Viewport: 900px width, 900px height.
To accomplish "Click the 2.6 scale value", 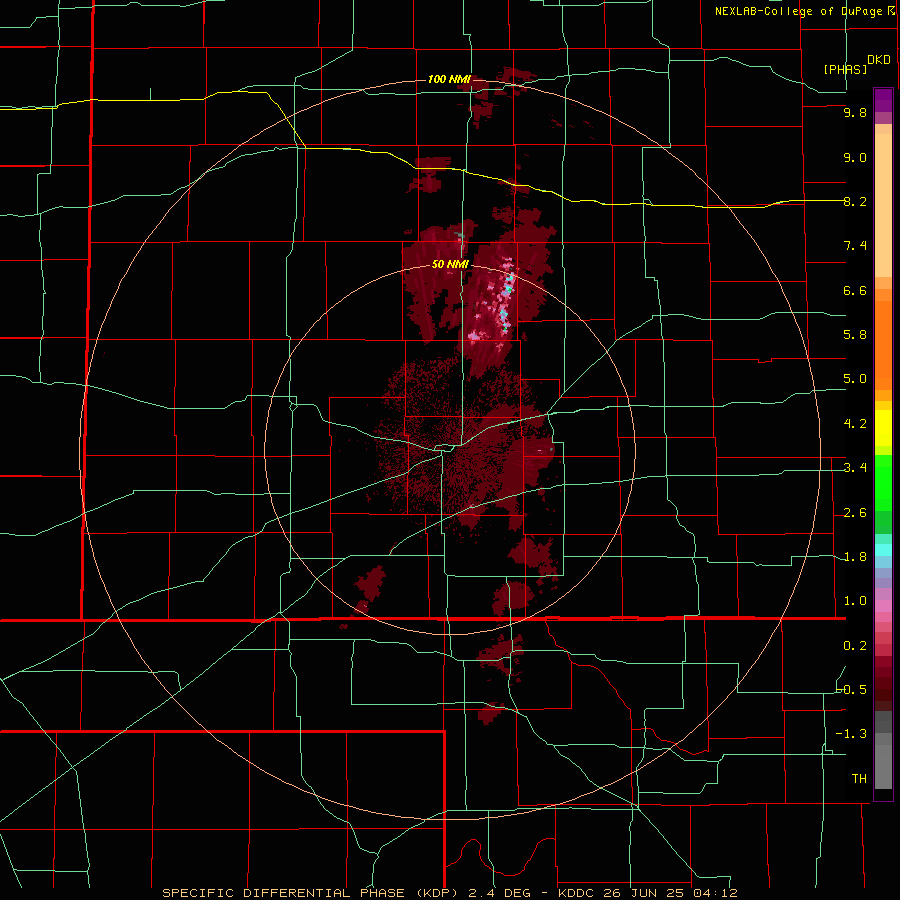I will (x=855, y=513).
